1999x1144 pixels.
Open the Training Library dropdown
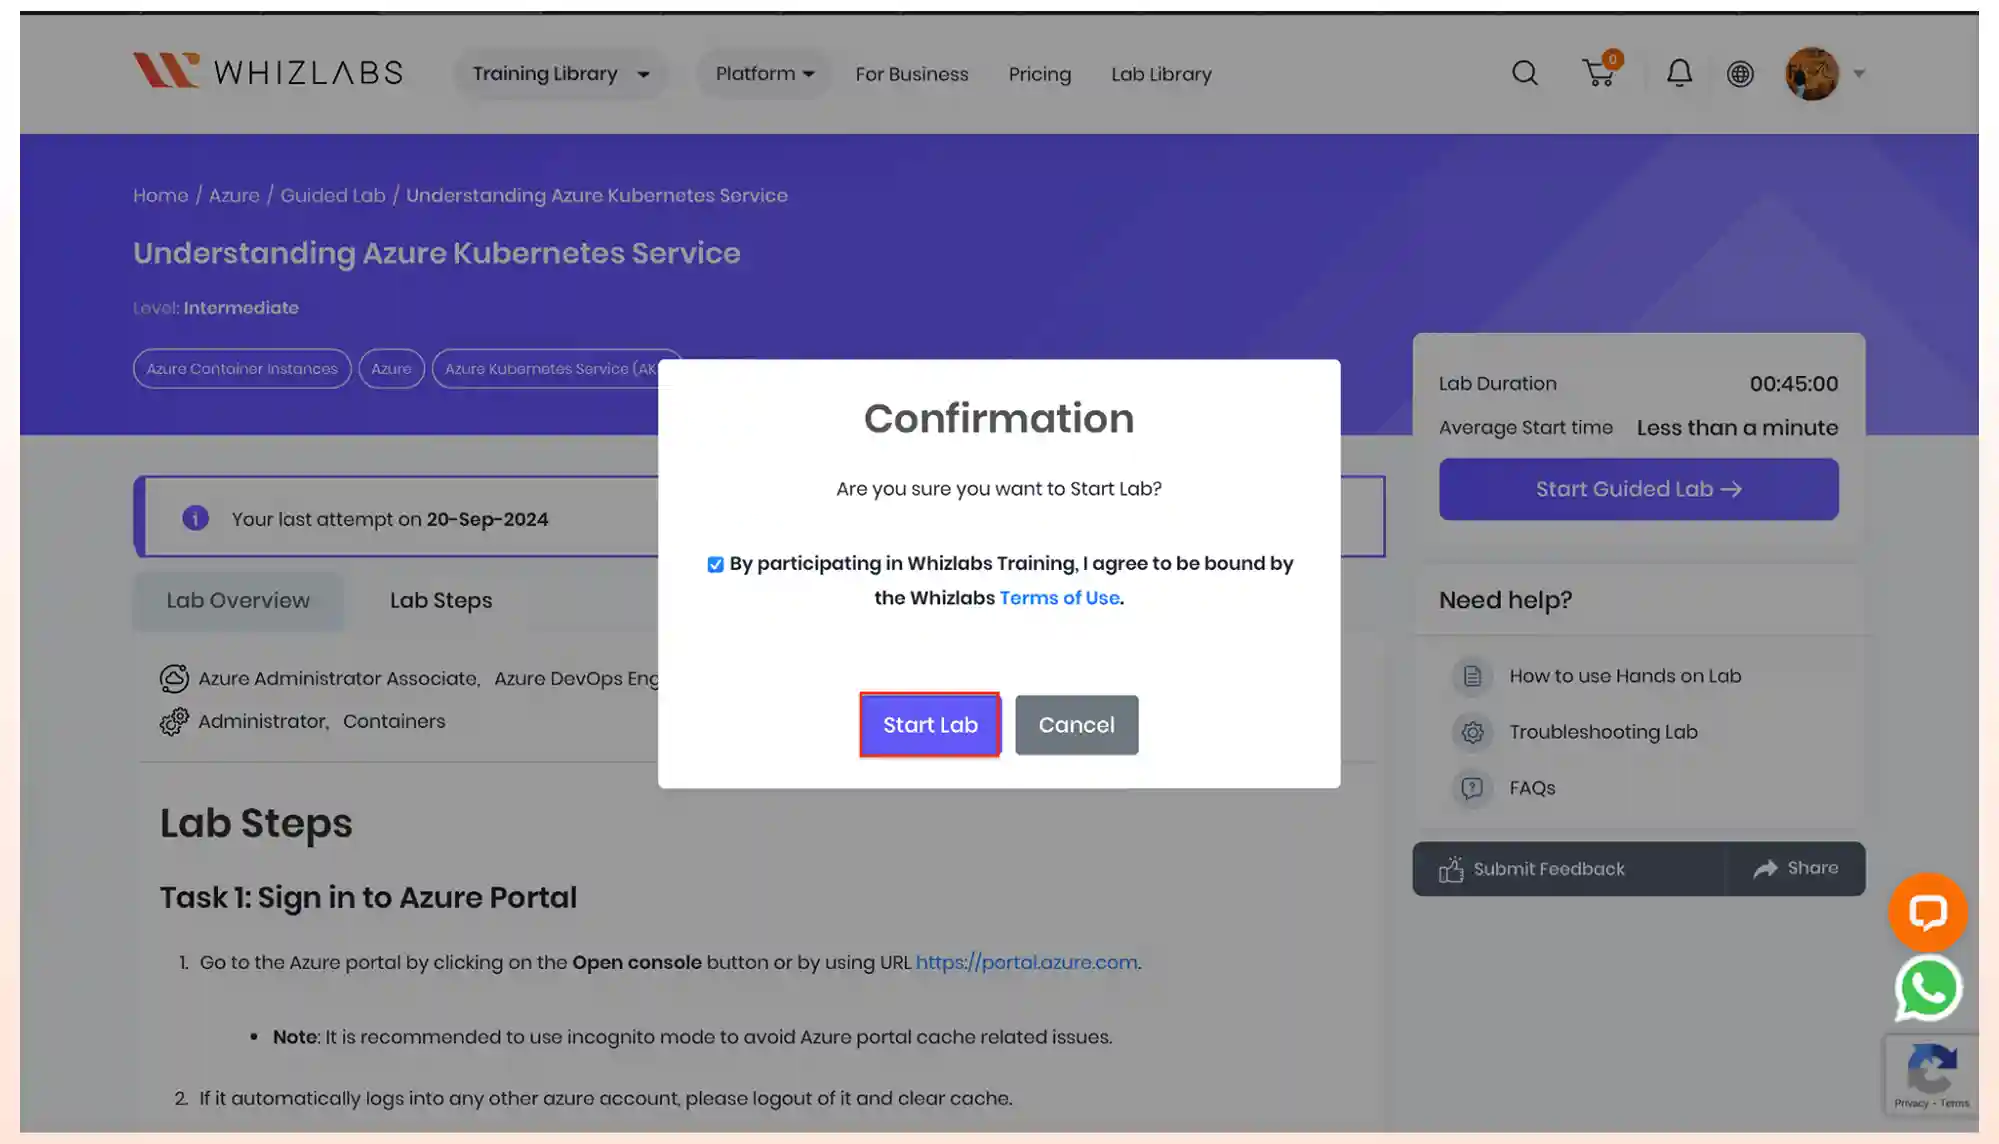(x=561, y=74)
